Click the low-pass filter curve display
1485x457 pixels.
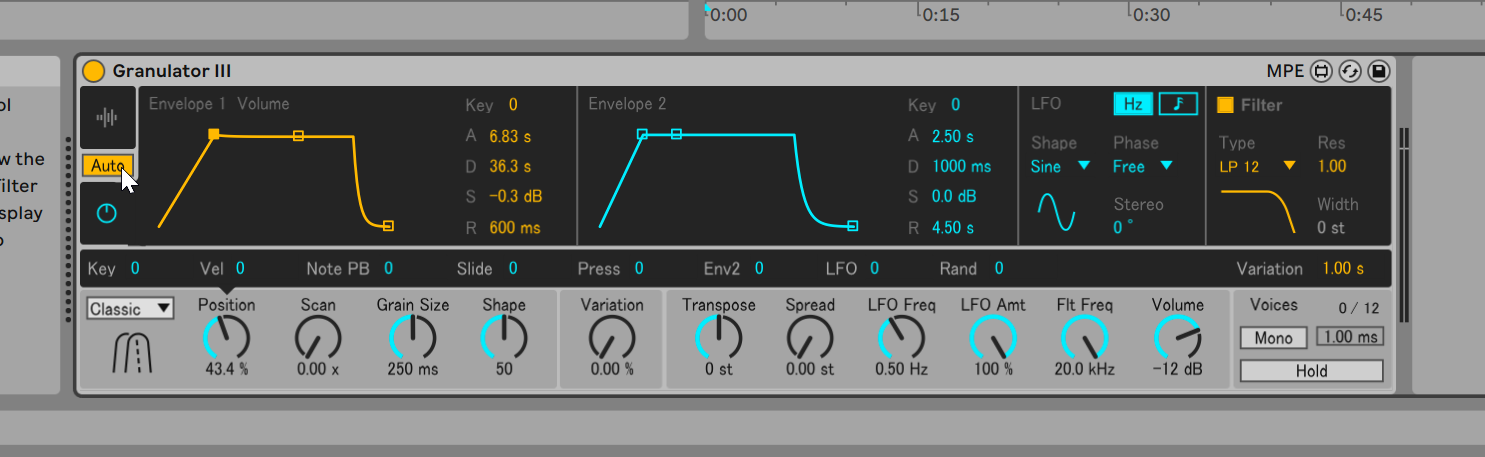[x=1258, y=211]
